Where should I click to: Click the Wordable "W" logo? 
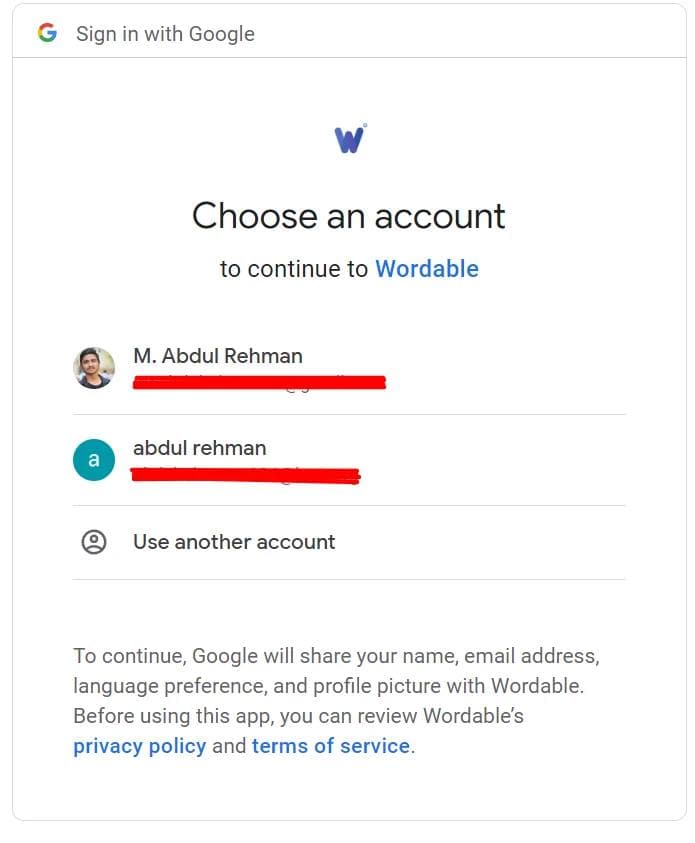click(350, 138)
